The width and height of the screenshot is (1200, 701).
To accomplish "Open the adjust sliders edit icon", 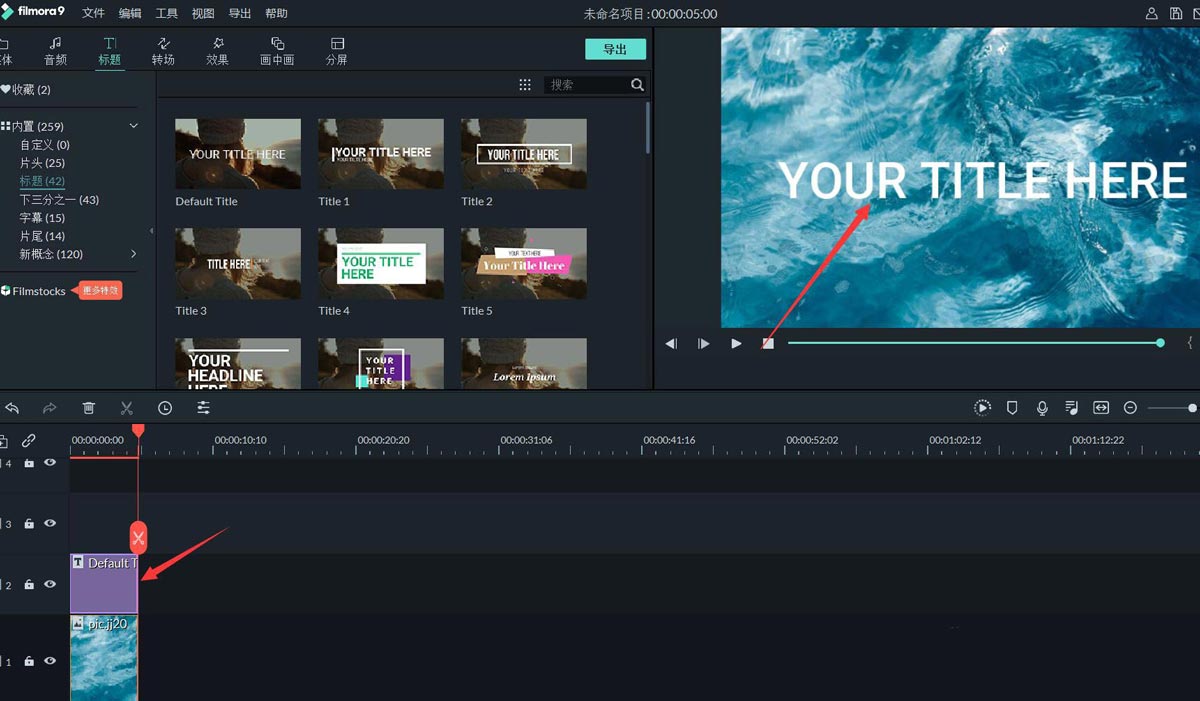I will [x=203, y=408].
